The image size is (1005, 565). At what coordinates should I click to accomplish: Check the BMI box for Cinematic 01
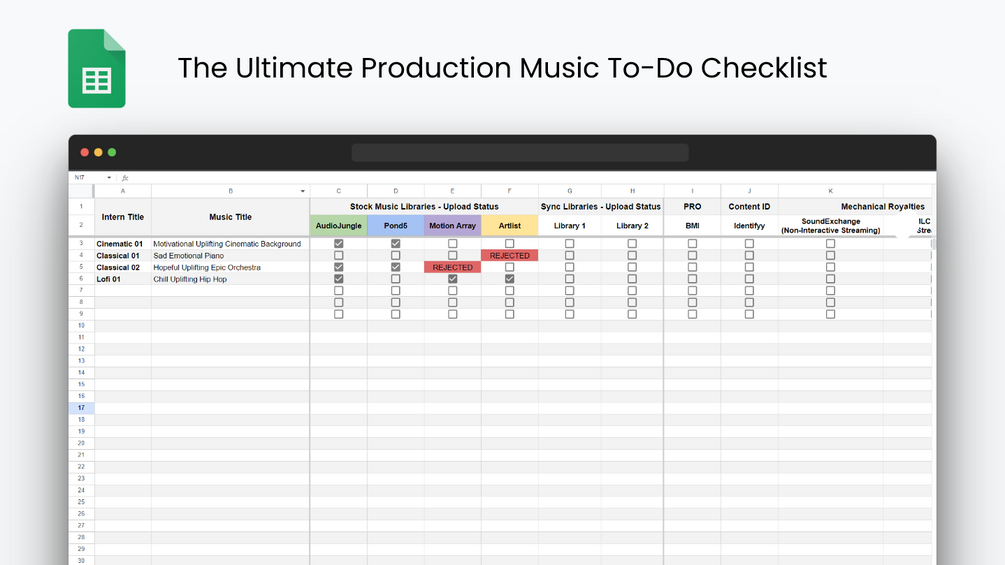point(692,244)
